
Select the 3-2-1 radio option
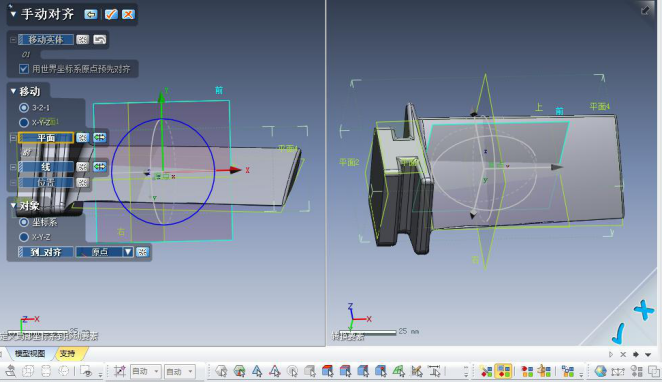(24, 108)
